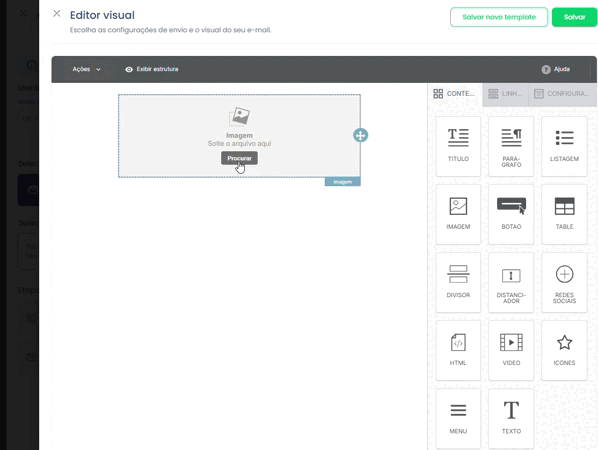Select the Parágrafo content block
Image resolution: width=598 pixels, height=450 pixels.
(511, 146)
